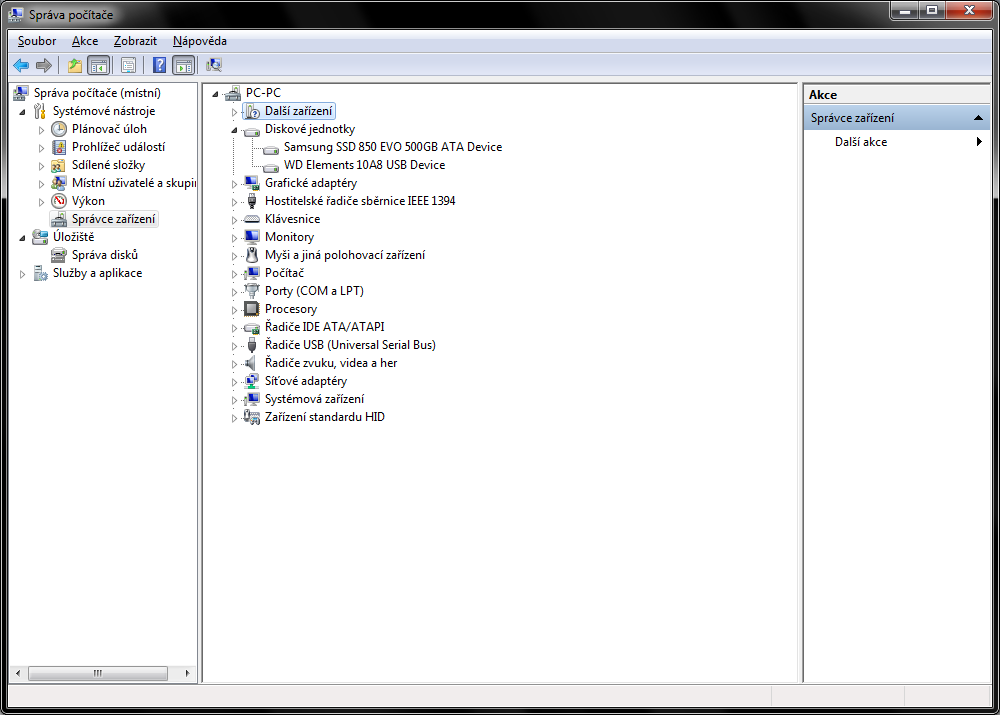Click the blue Help question mark icon

159,66
